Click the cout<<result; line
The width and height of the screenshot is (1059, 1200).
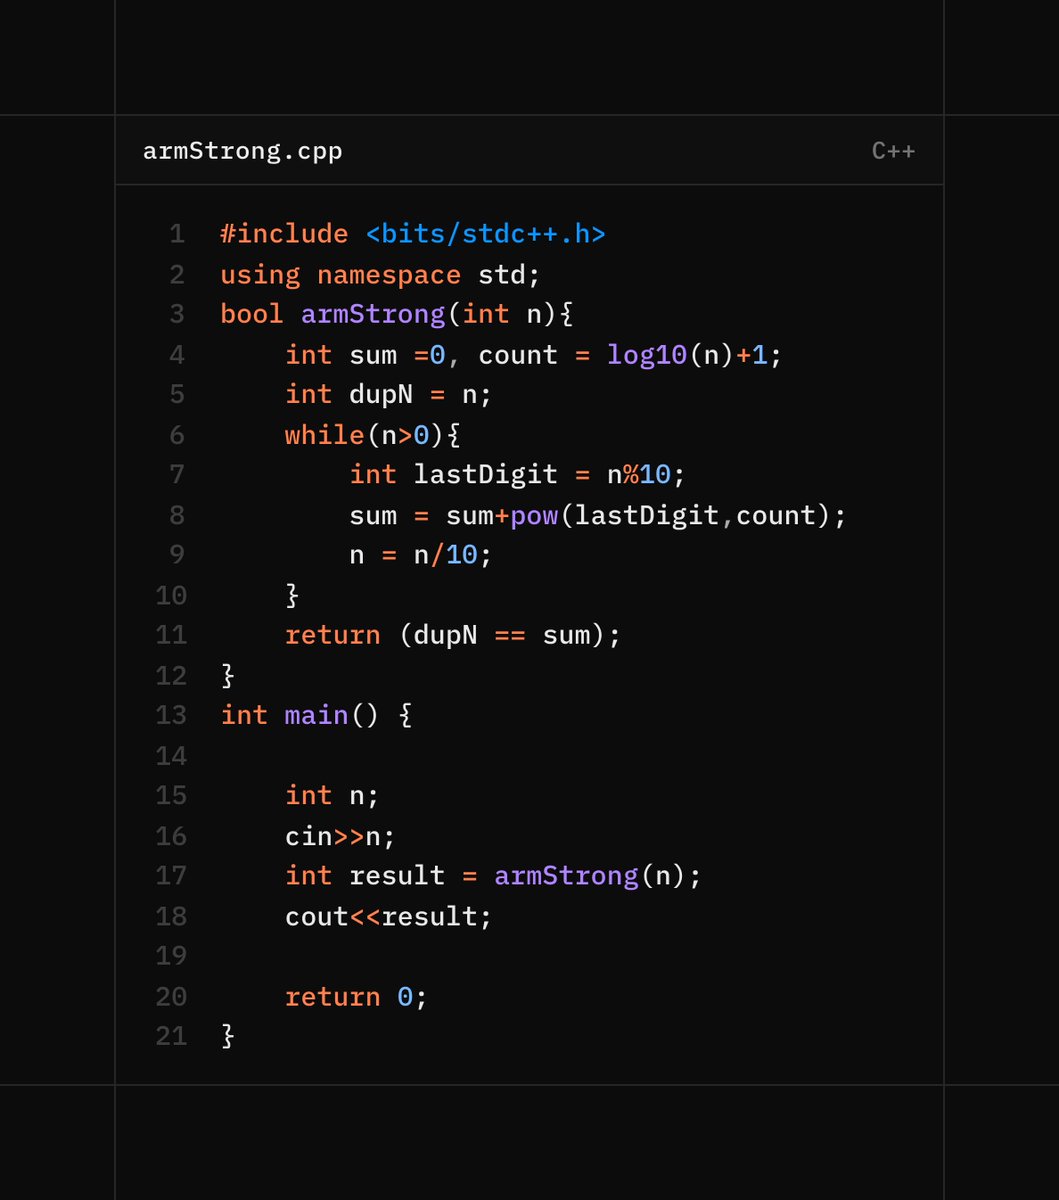(389, 916)
